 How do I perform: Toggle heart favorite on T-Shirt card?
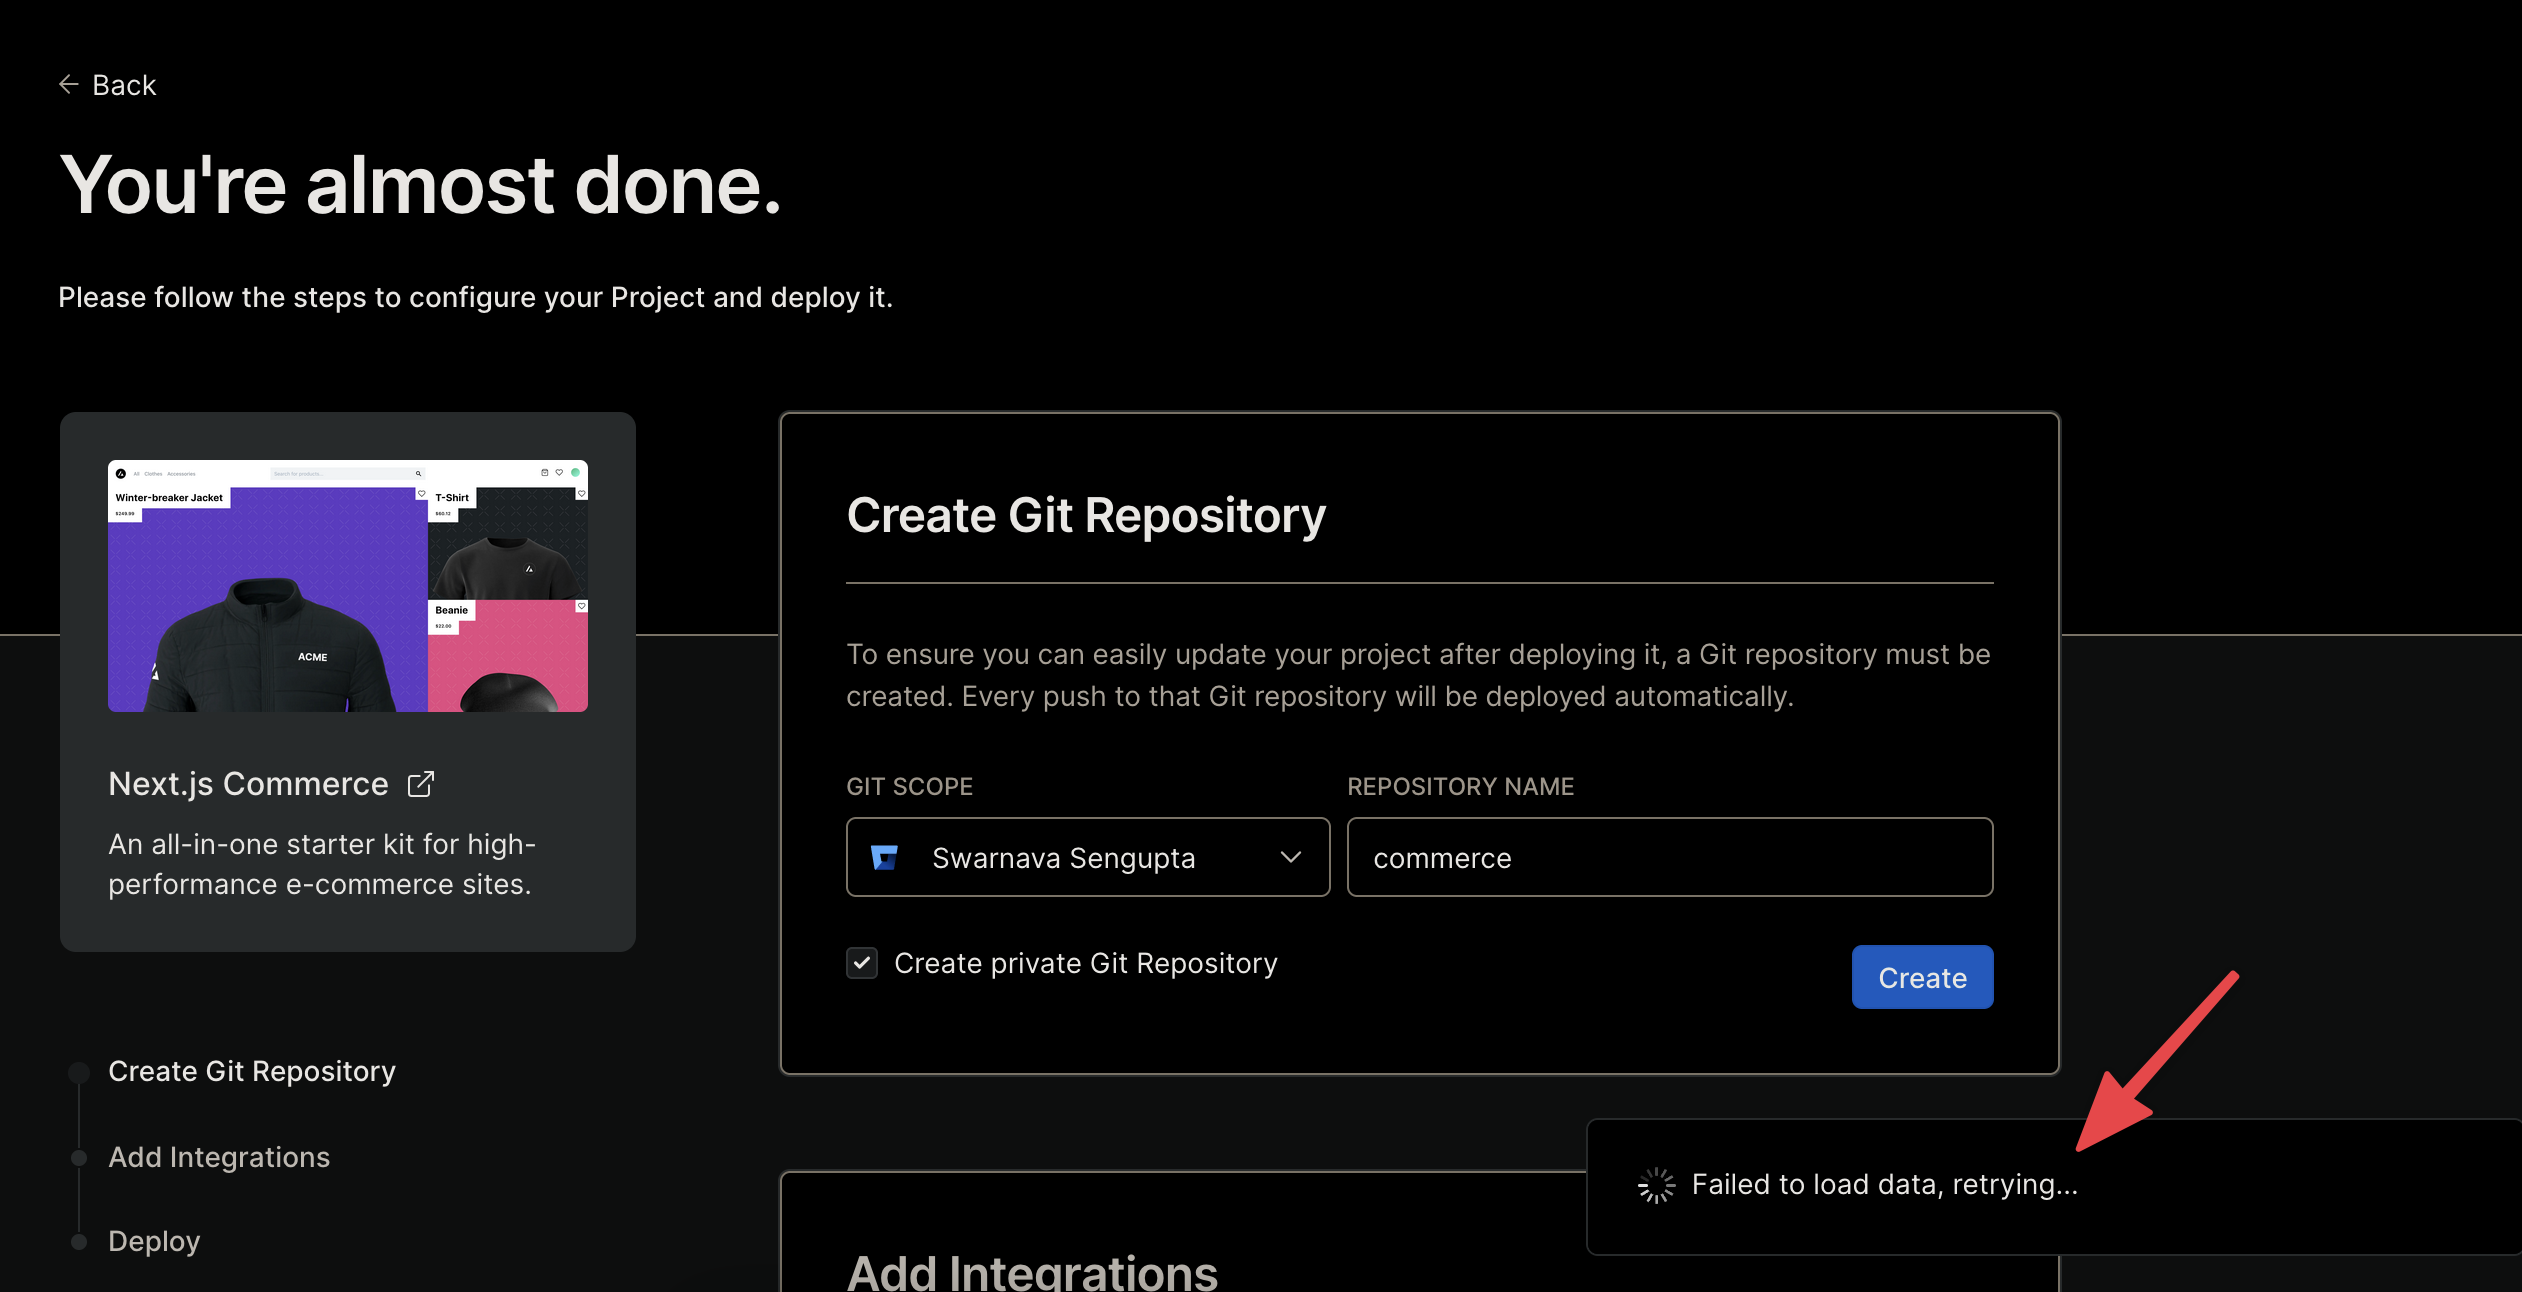(582, 493)
